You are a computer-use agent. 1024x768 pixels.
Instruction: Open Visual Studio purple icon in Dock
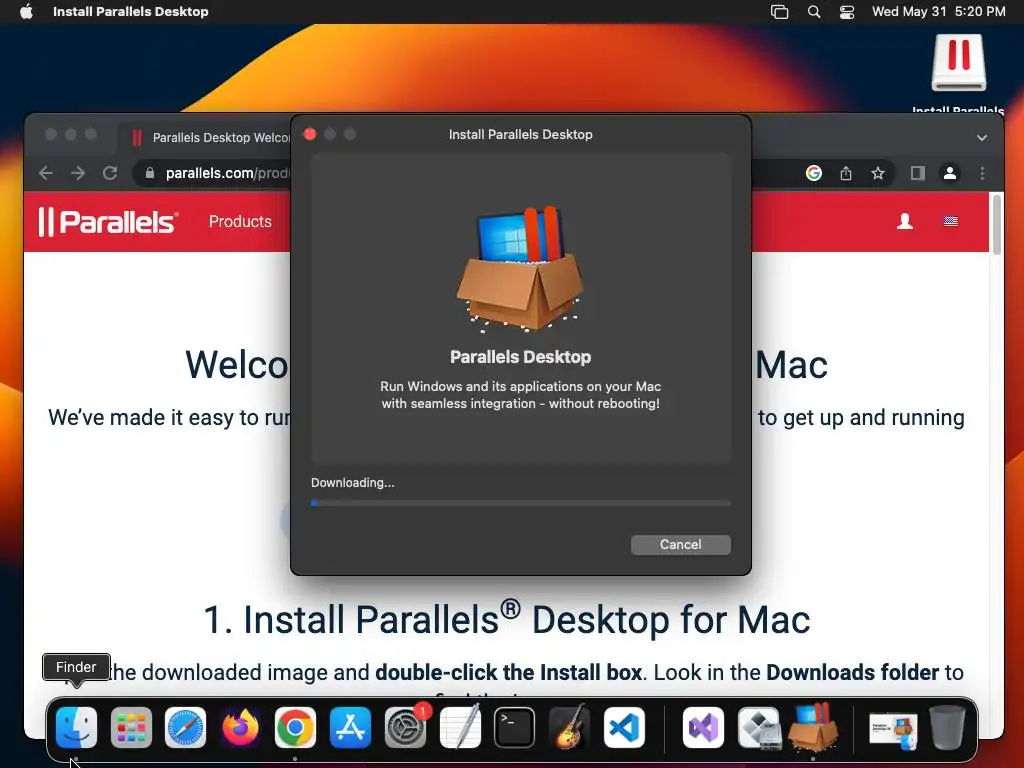pos(703,728)
